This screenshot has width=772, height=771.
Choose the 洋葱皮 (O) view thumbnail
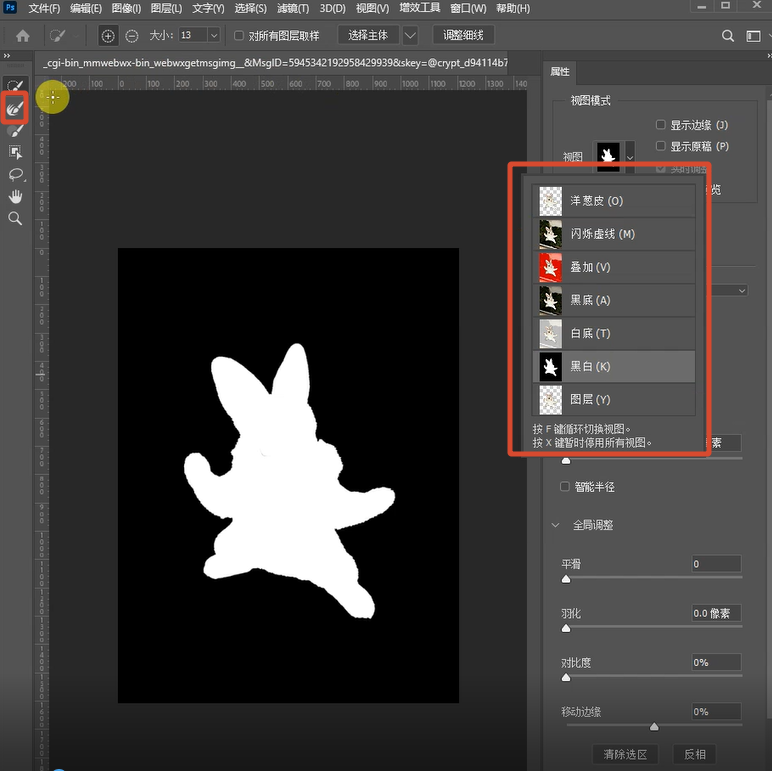[x=550, y=201]
